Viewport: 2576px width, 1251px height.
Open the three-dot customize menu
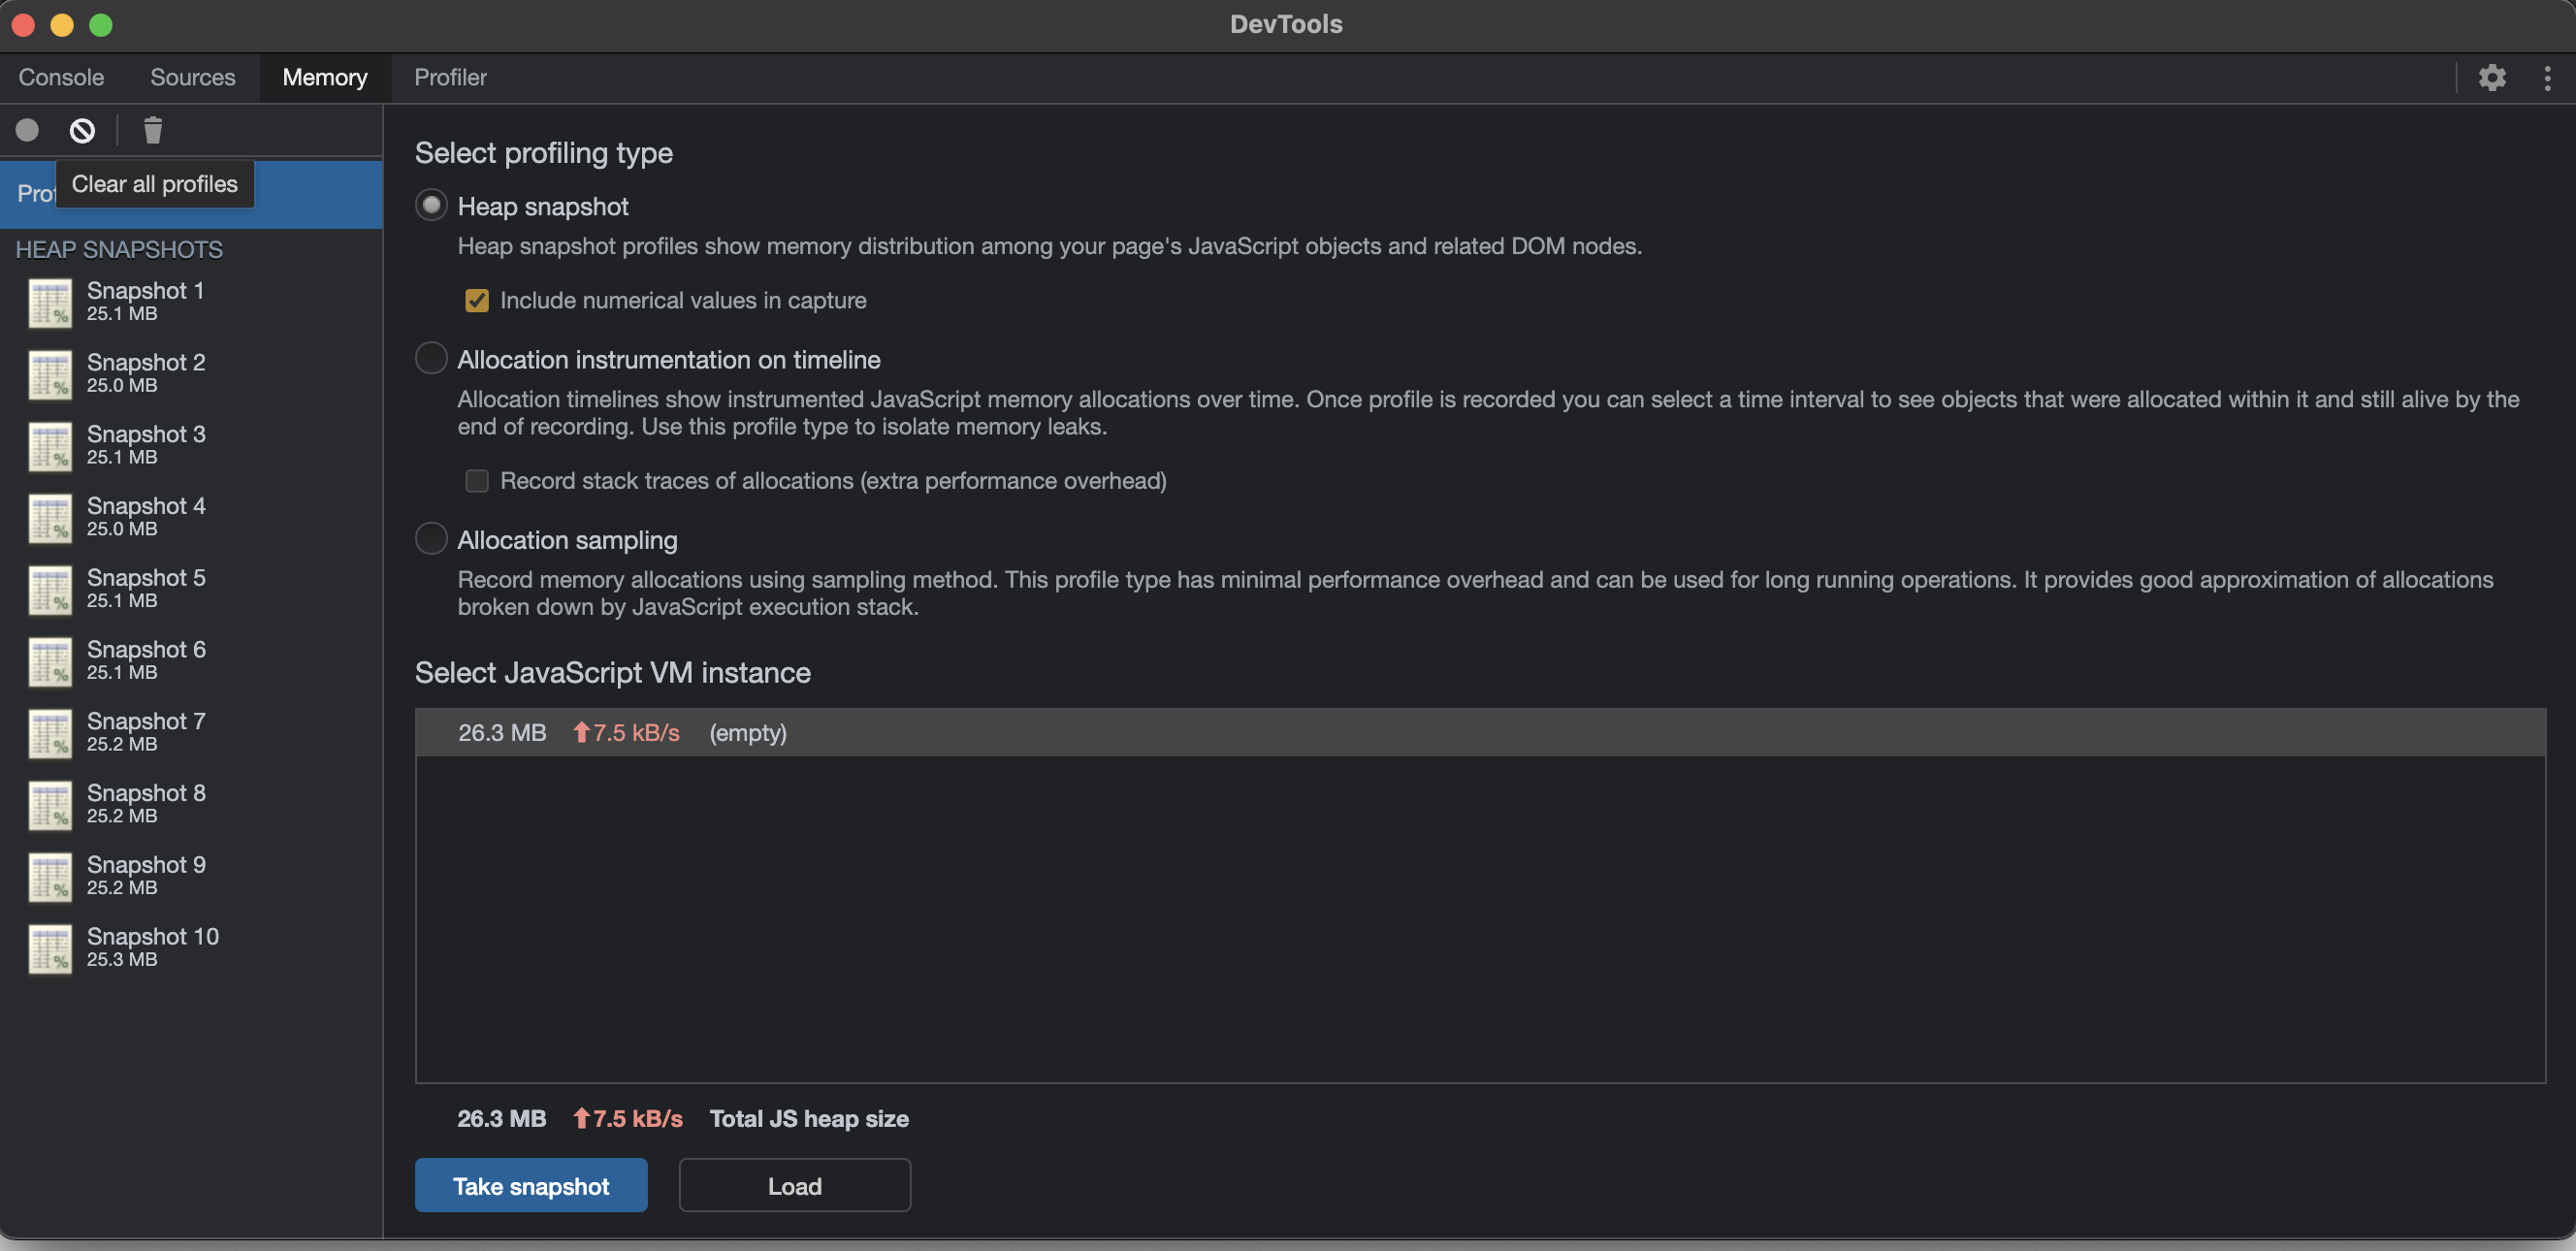pos(2546,77)
